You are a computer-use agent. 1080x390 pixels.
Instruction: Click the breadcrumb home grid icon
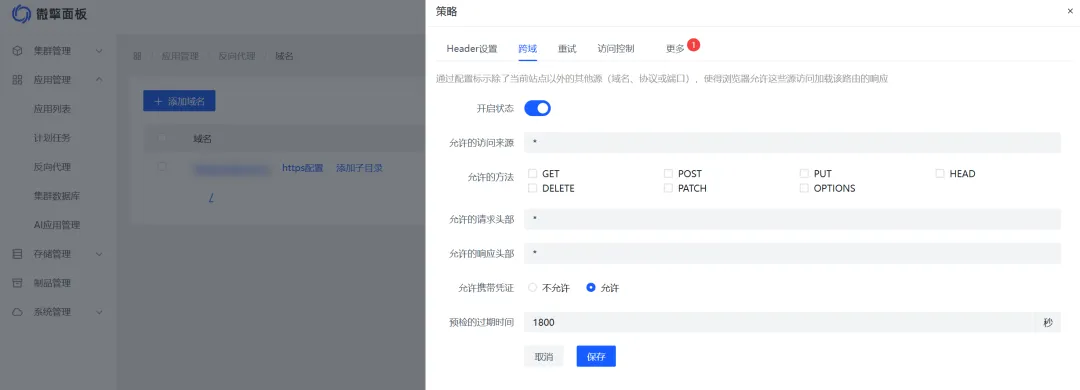click(x=137, y=57)
